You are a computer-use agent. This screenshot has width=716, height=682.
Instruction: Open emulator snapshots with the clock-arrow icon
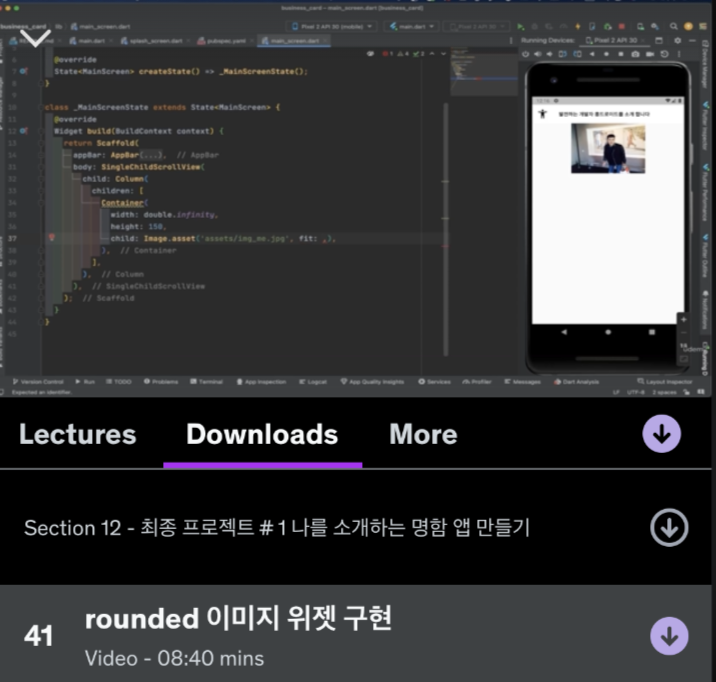pos(665,54)
